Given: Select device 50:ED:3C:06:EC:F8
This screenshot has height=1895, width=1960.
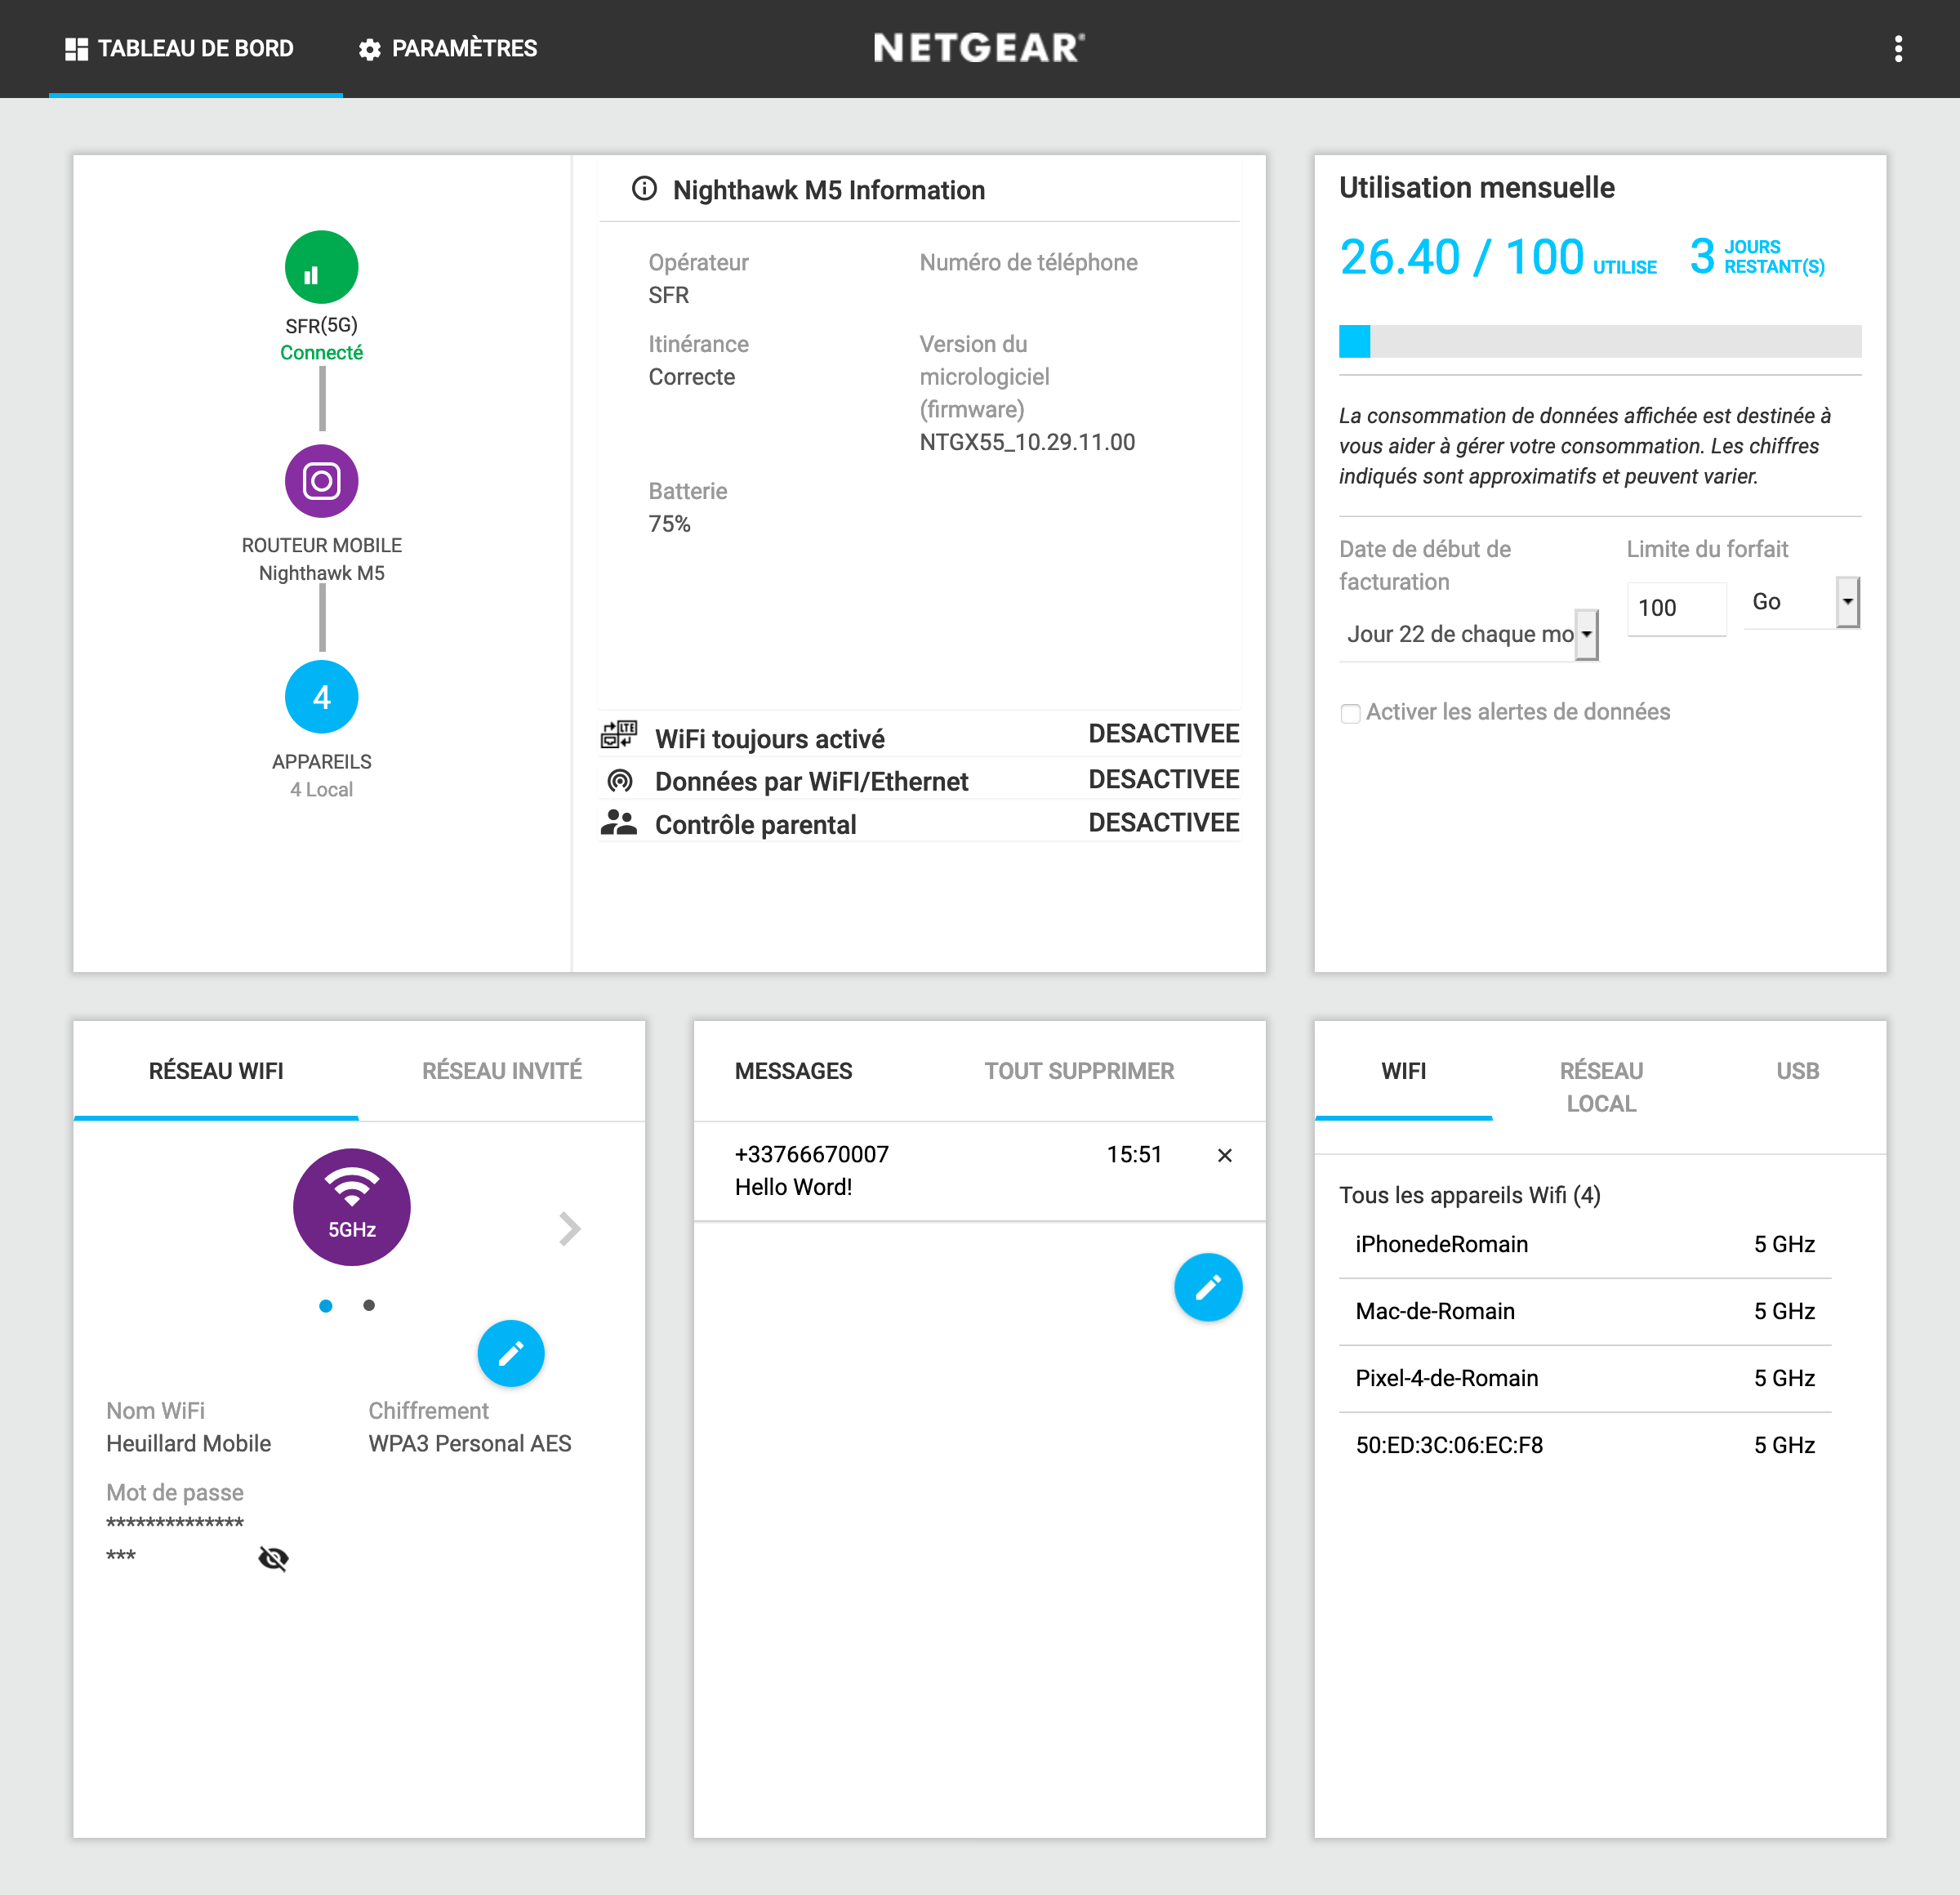Looking at the screenshot, I should click(x=1585, y=1445).
